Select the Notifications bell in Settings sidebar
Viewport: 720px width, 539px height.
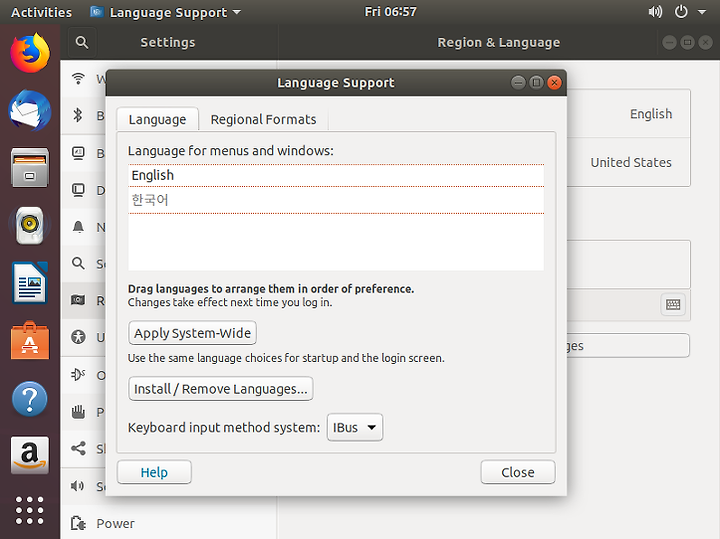pyautogui.click(x=79, y=227)
